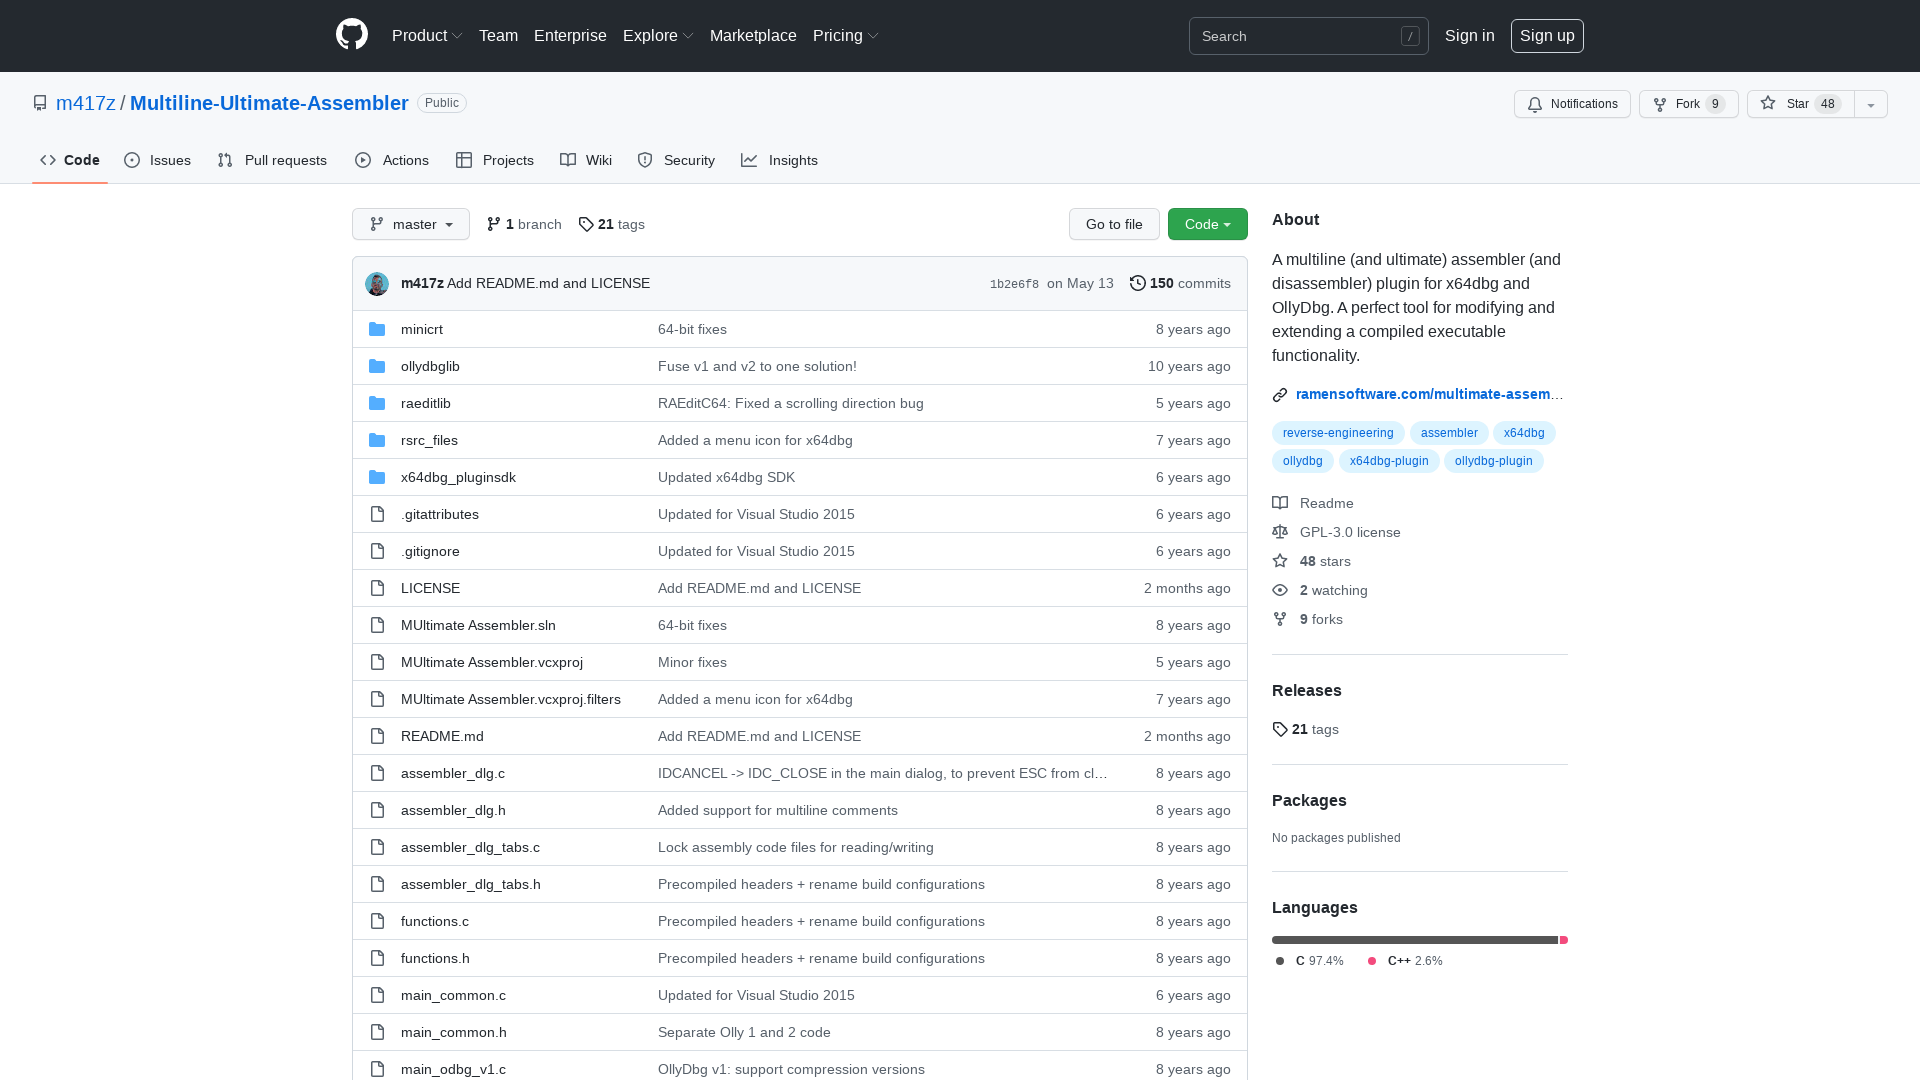Open the m417z owner profile link
This screenshot has height=1080, width=1920.
point(86,103)
